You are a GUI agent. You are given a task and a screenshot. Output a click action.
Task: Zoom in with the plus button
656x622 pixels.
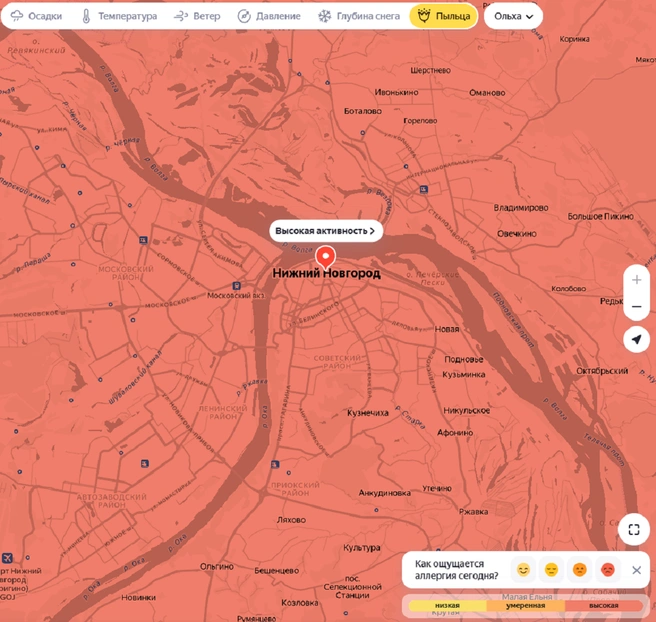click(636, 279)
